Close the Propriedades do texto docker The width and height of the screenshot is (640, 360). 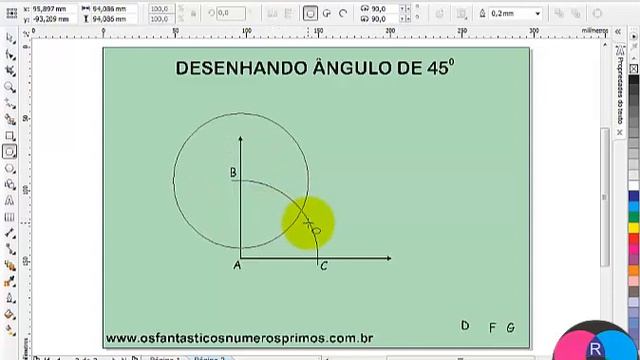[x=620, y=132]
